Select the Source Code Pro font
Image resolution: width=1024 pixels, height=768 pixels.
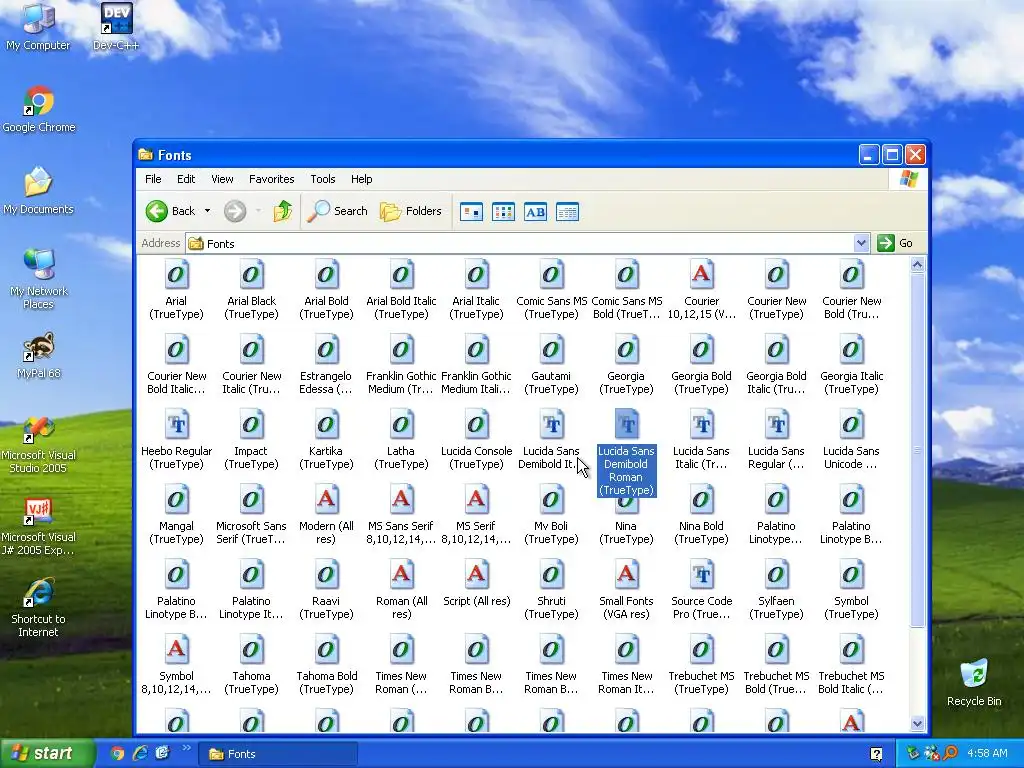point(701,575)
